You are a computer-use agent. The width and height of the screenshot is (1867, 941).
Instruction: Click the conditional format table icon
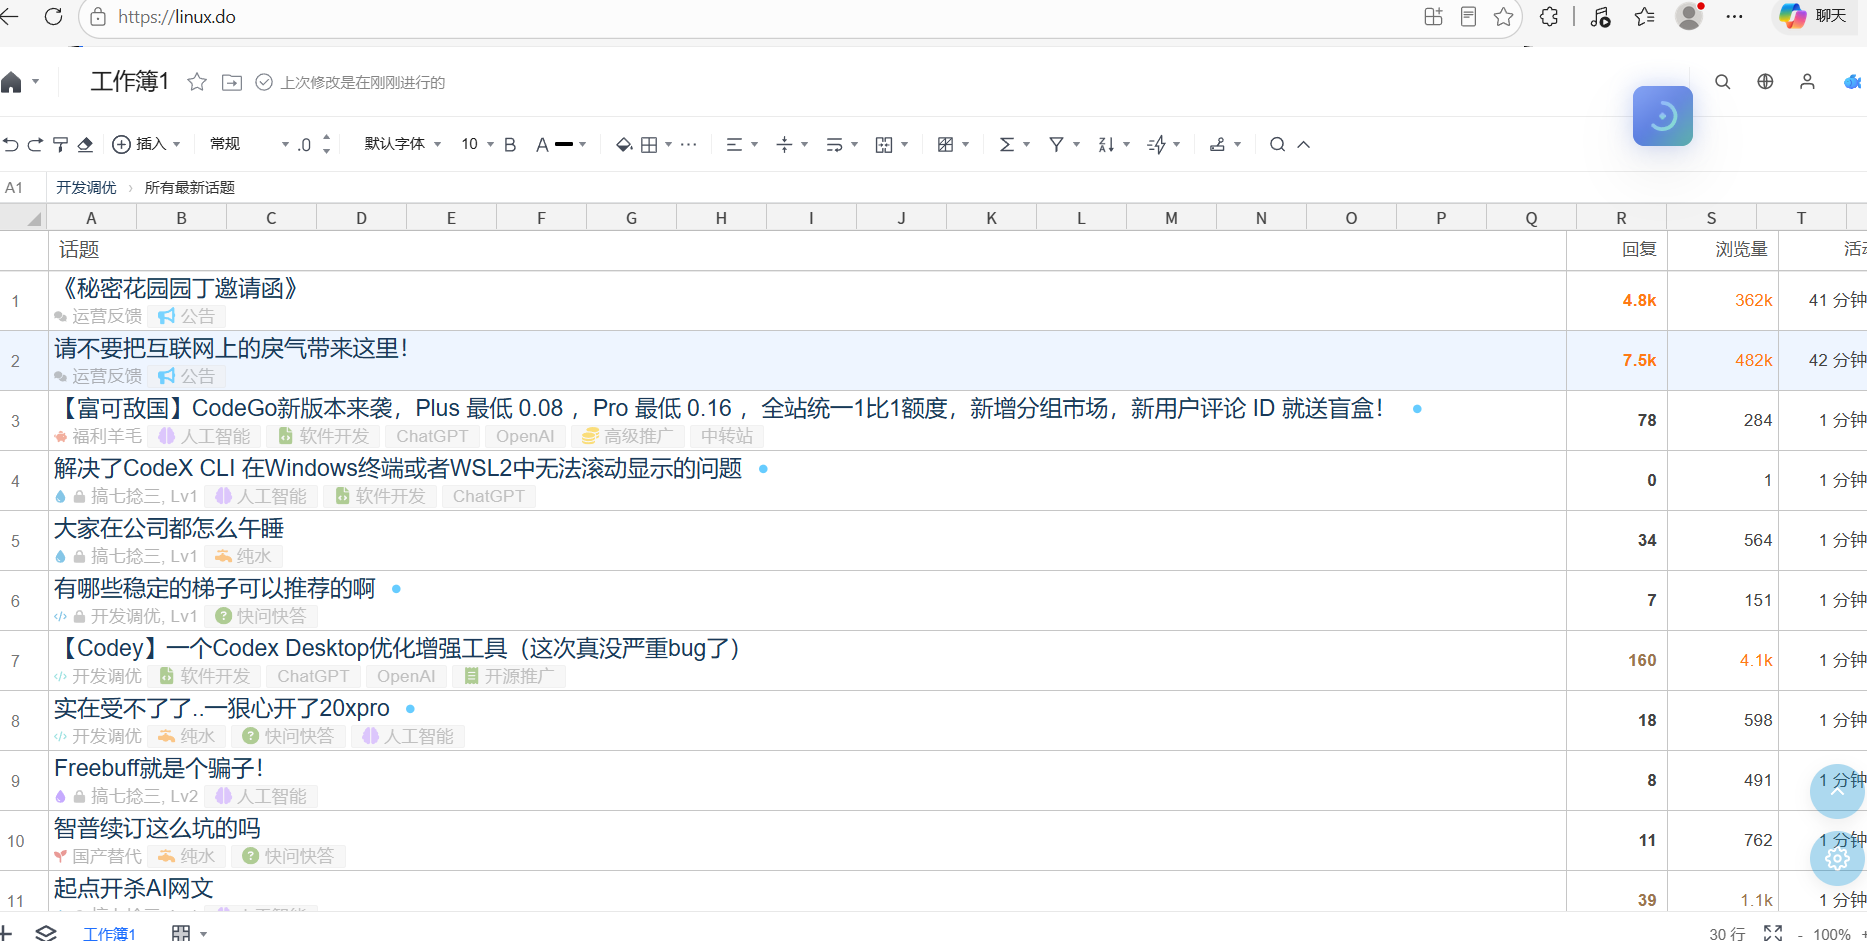point(945,145)
